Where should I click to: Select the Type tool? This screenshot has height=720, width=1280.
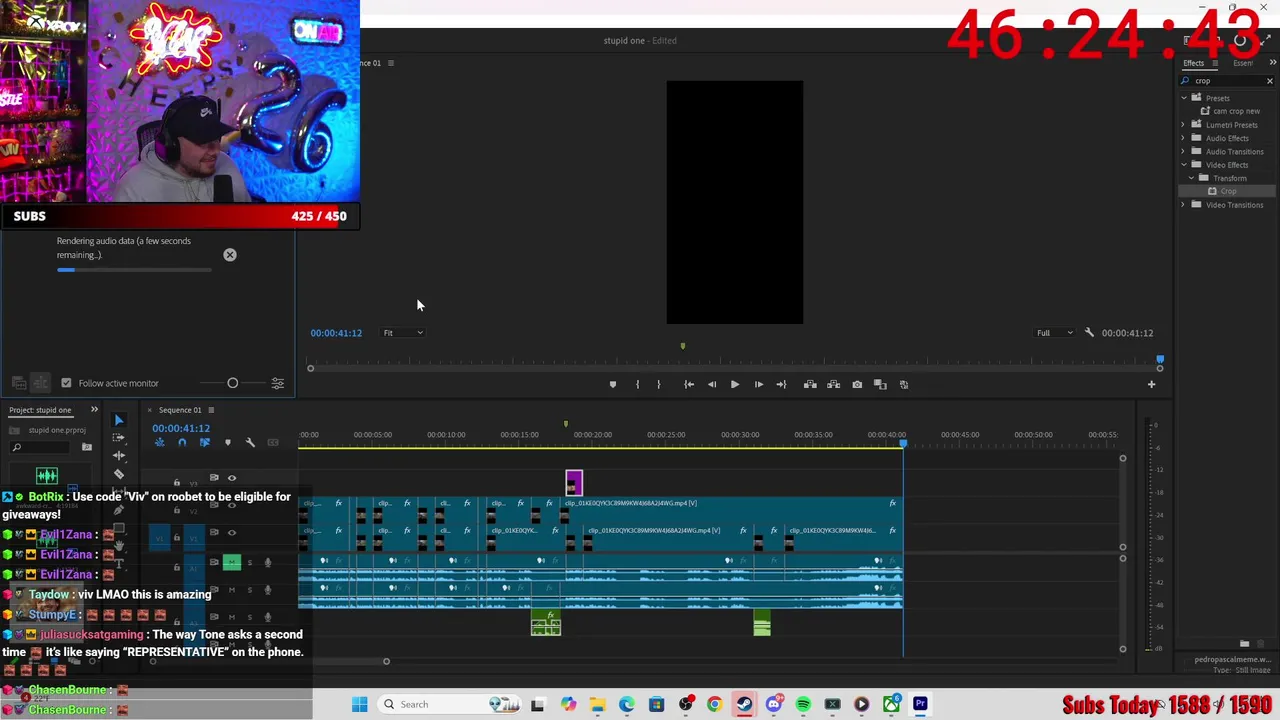[119, 564]
